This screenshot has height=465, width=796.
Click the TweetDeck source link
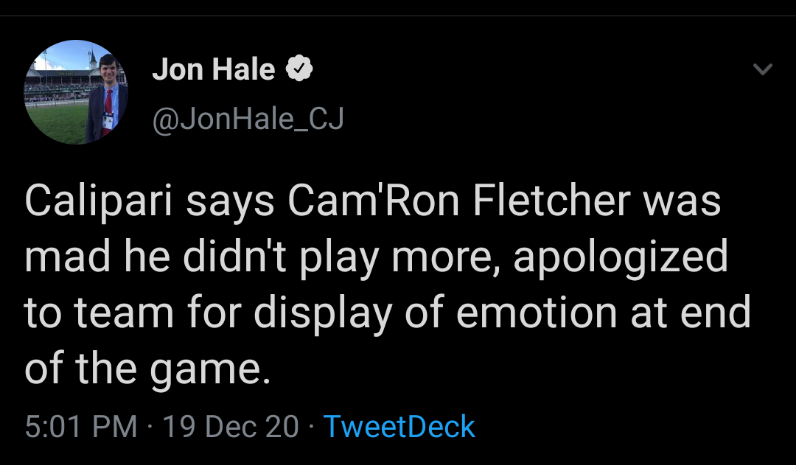click(x=400, y=426)
